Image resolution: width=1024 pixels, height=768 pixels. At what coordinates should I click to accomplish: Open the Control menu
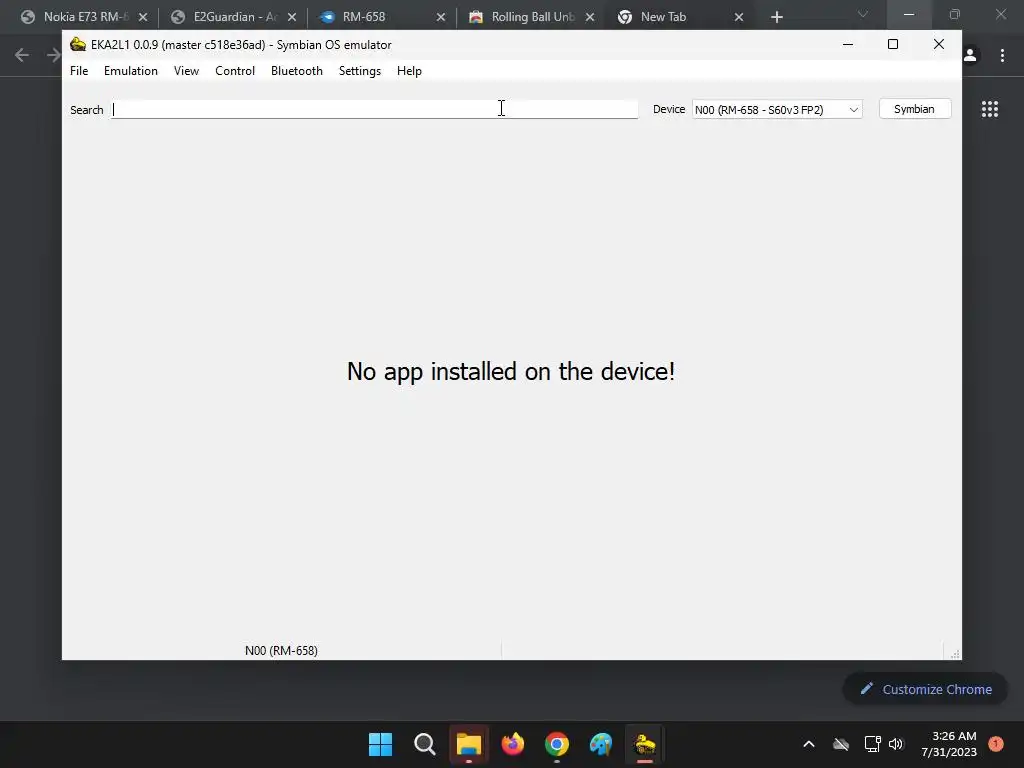234,71
